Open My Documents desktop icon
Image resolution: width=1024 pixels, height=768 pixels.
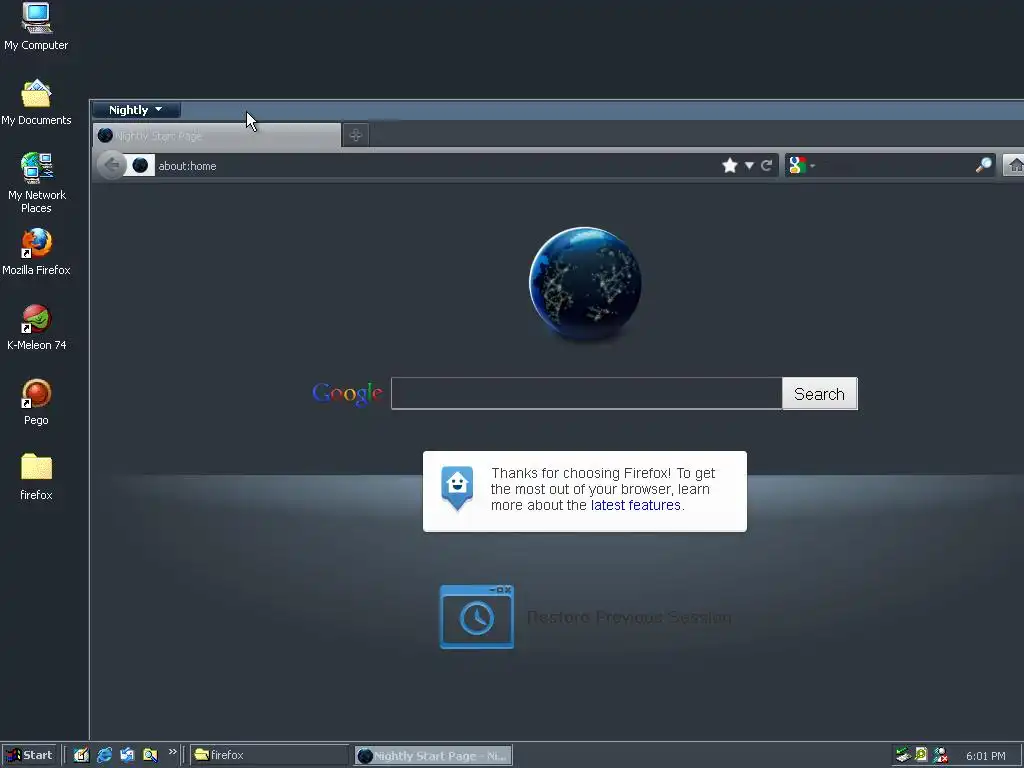coord(36,103)
